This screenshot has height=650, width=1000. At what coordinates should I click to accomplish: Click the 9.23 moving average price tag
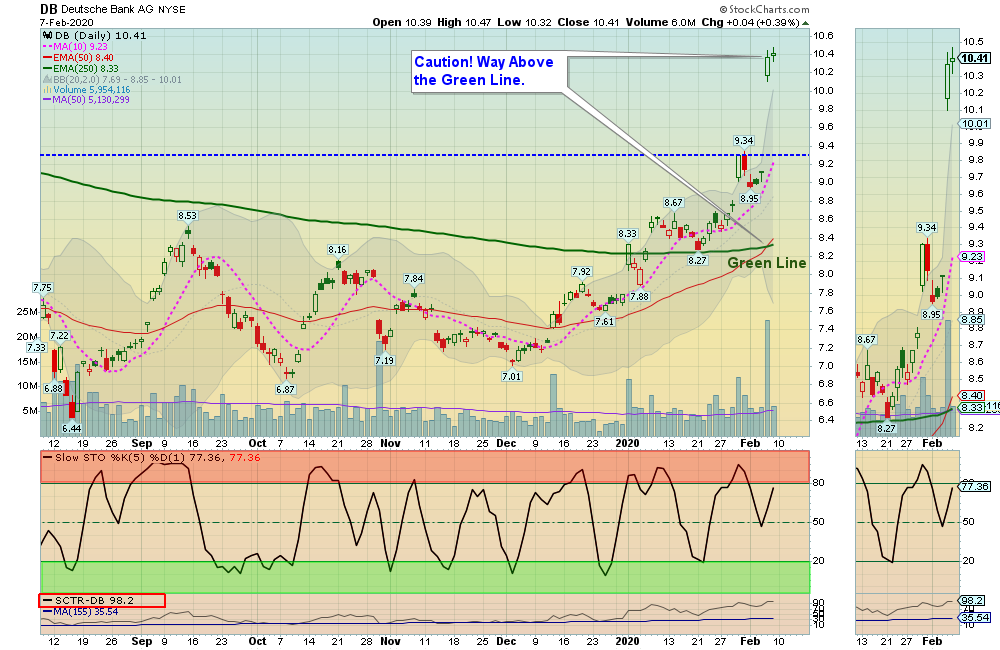point(972,256)
